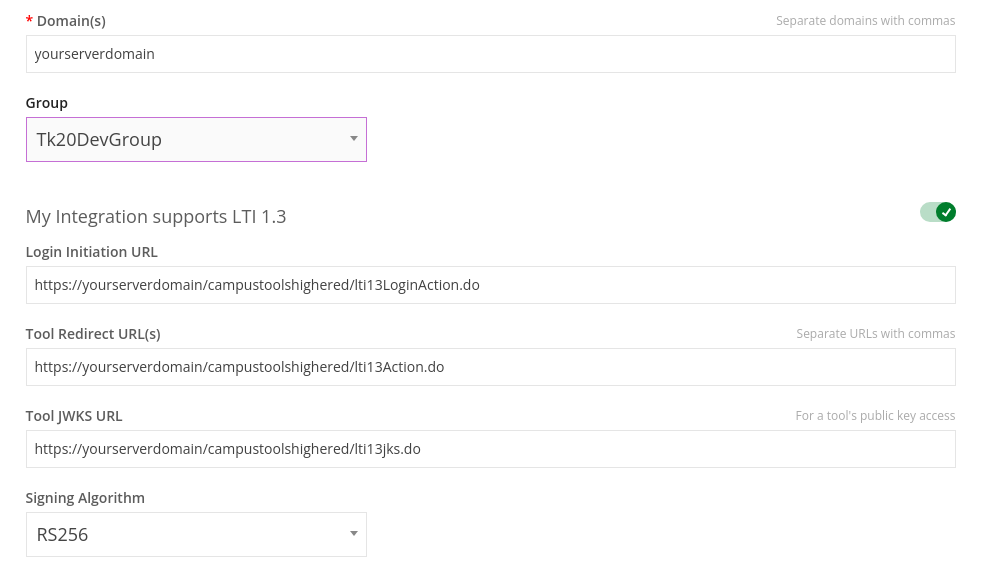Select the Tool JWKS URL text box

pyautogui.click(x=491, y=449)
